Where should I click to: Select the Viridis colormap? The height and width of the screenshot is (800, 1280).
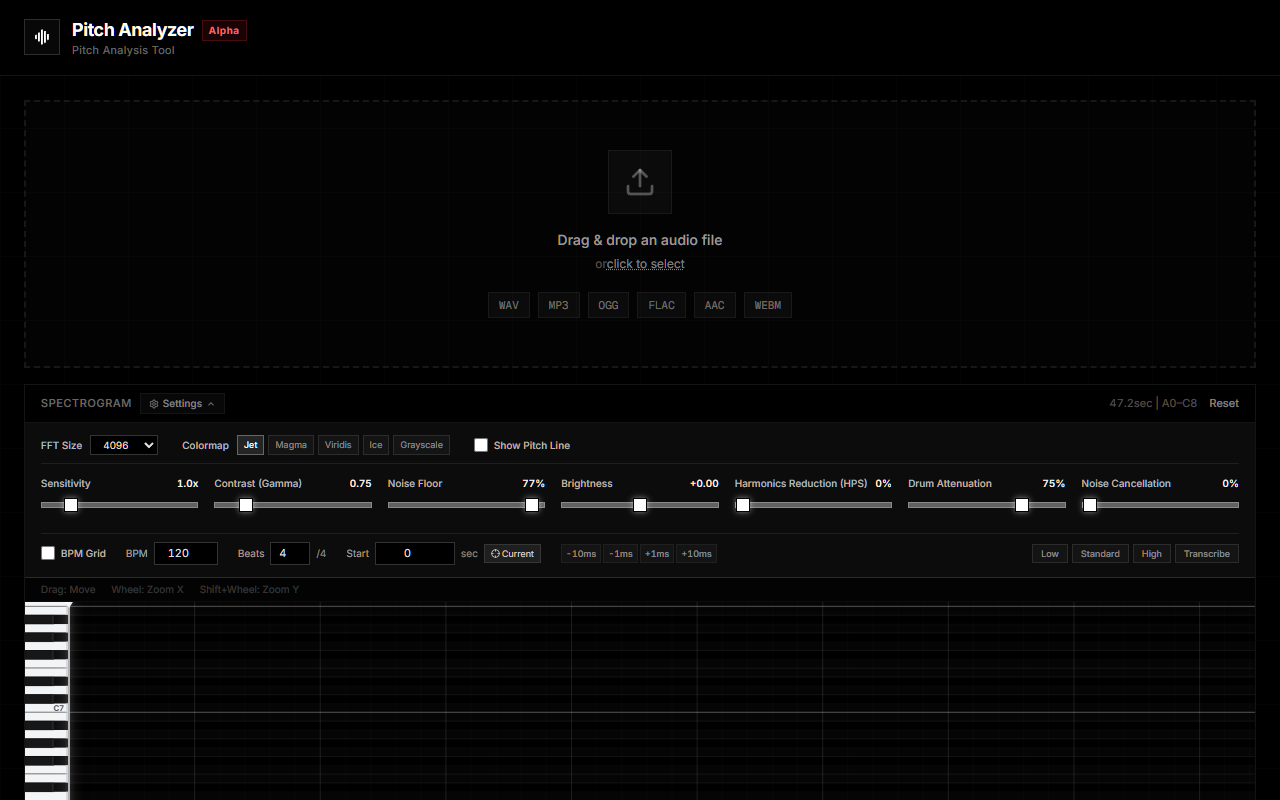(x=338, y=445)
